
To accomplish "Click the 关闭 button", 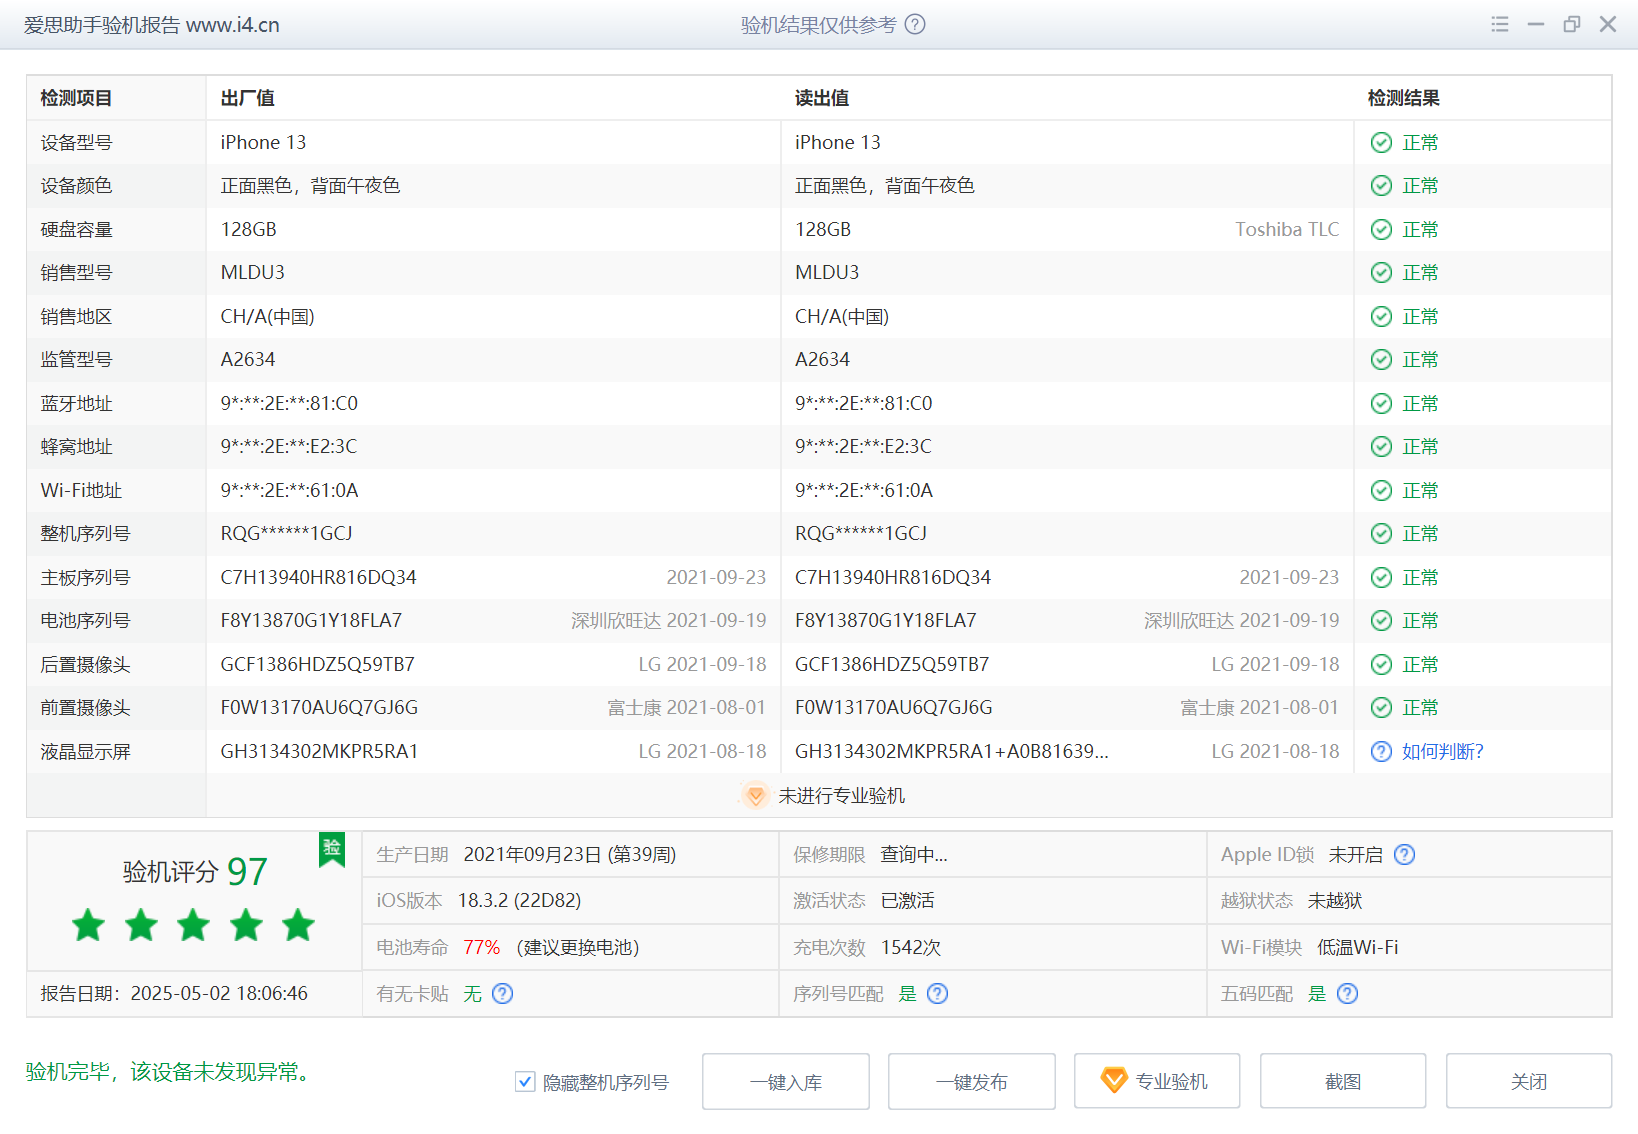I will (x=1529, y=1081).
